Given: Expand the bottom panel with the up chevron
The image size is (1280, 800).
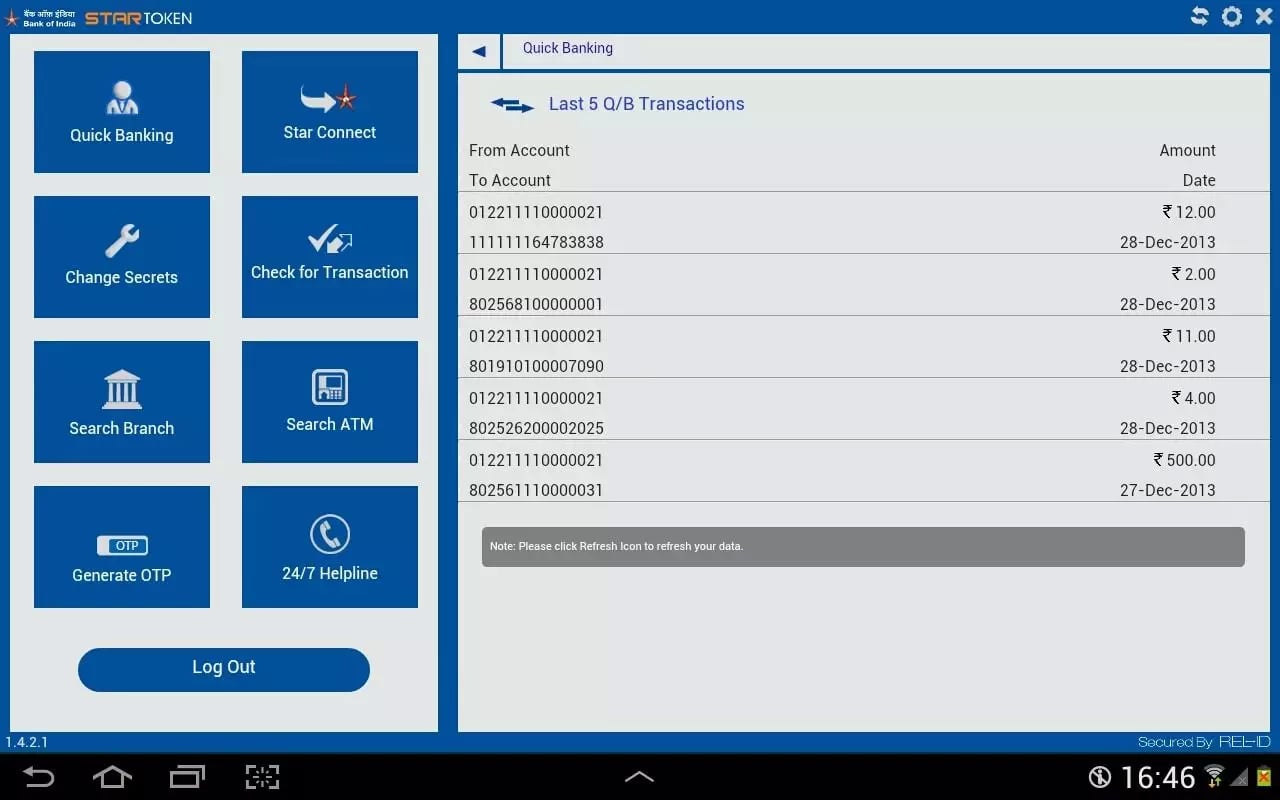Looking at the screenshot, I should click(639, 777).
